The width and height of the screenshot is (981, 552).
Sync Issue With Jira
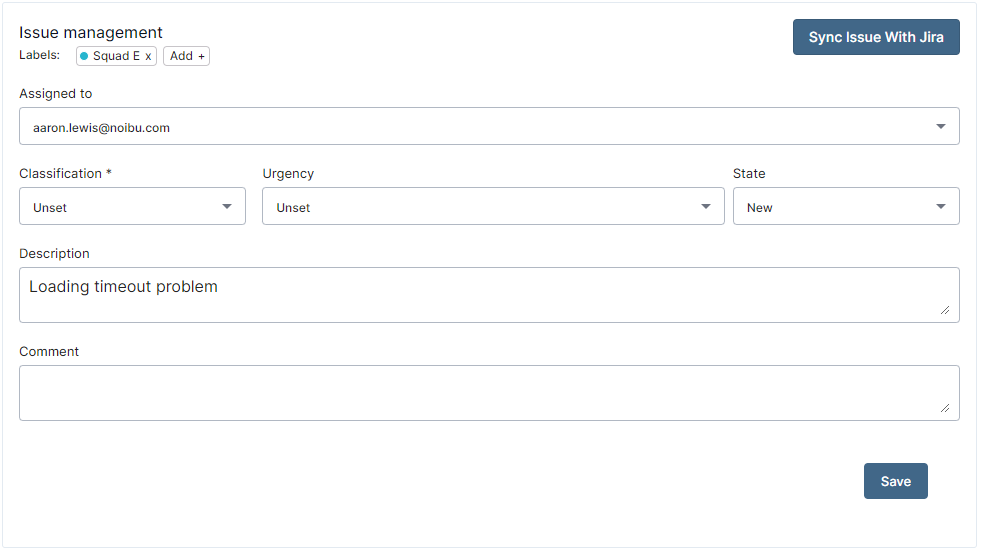[x=876, y=37]
